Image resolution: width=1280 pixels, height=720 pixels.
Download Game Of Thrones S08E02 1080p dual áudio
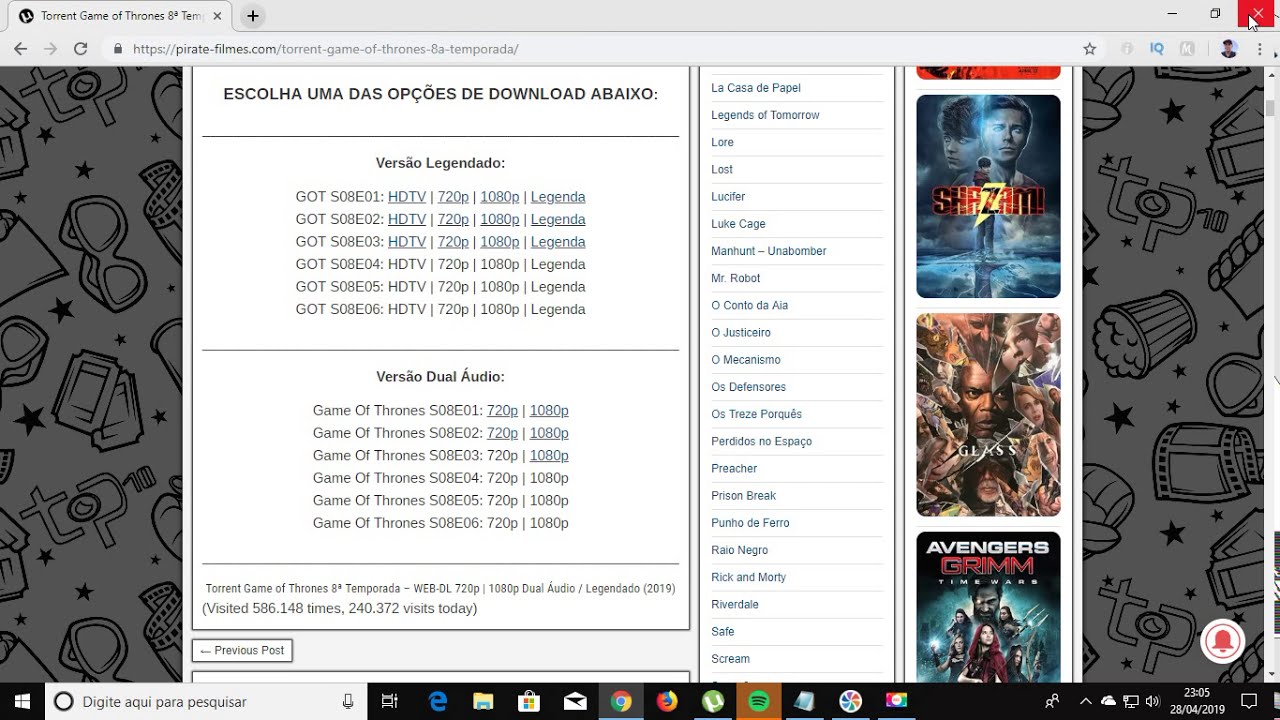coord(549,433)
